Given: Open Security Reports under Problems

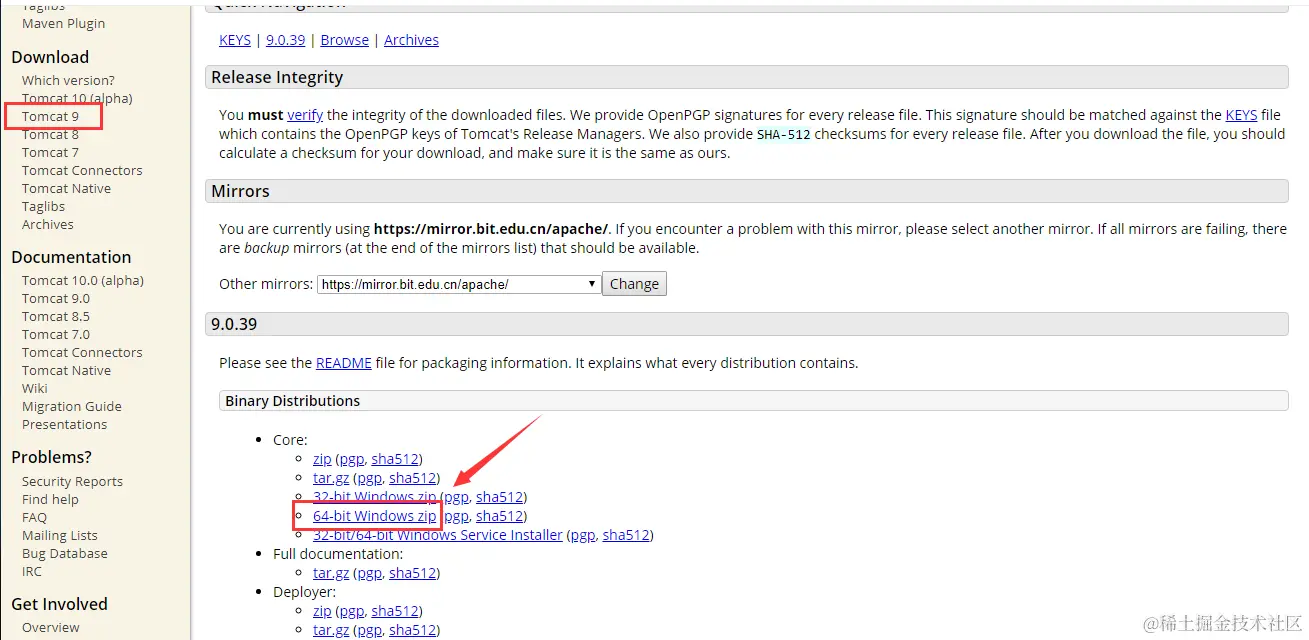Looking at the screenshot, I should [x=72, y=481].
